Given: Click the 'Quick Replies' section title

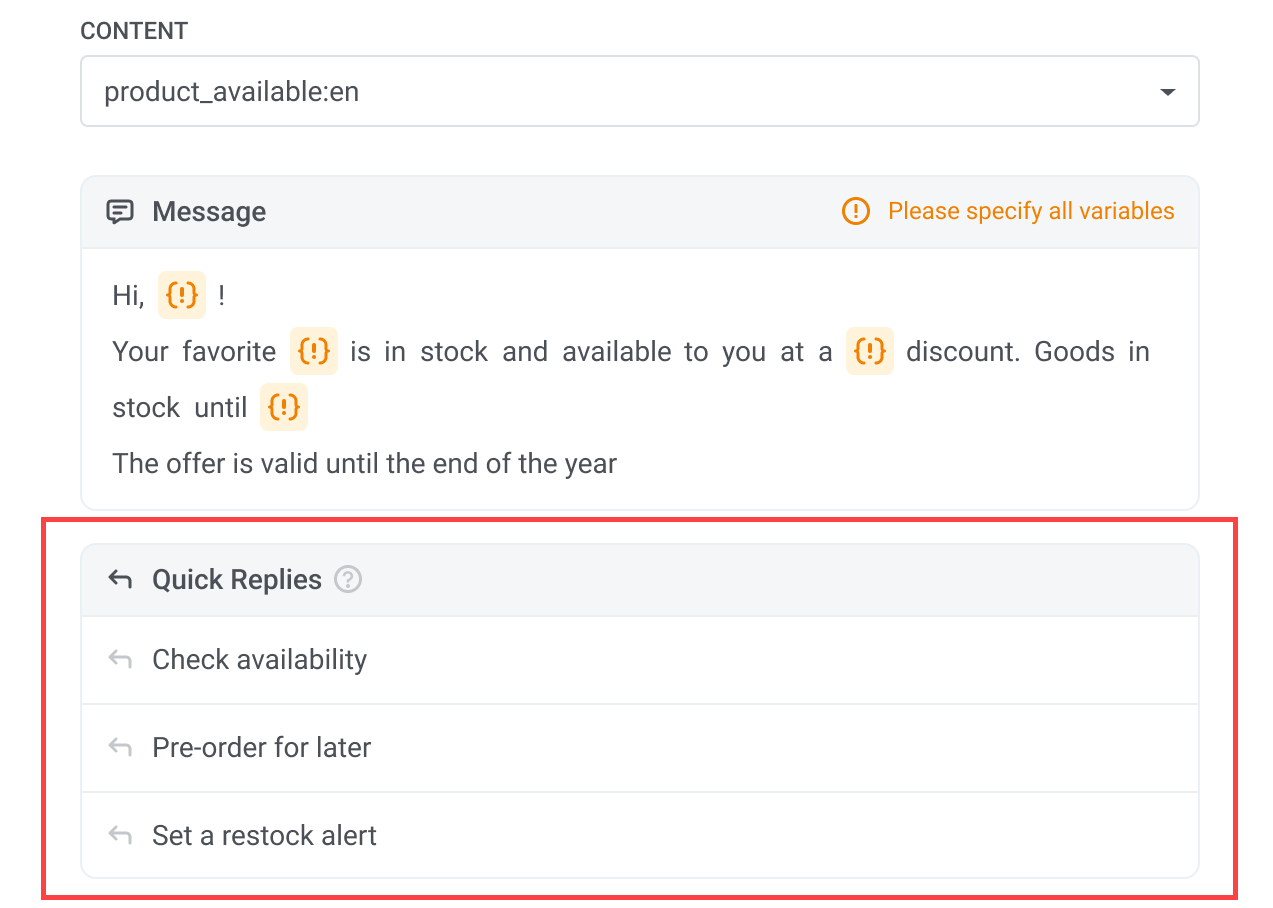Looking at the screenshot, I should pyautogui.click(x=237, y=580).
